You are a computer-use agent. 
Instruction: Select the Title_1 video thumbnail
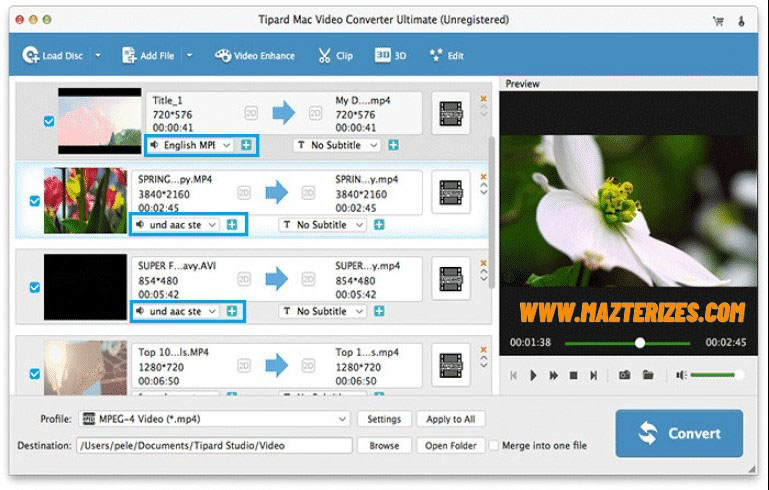click(100, 121)
